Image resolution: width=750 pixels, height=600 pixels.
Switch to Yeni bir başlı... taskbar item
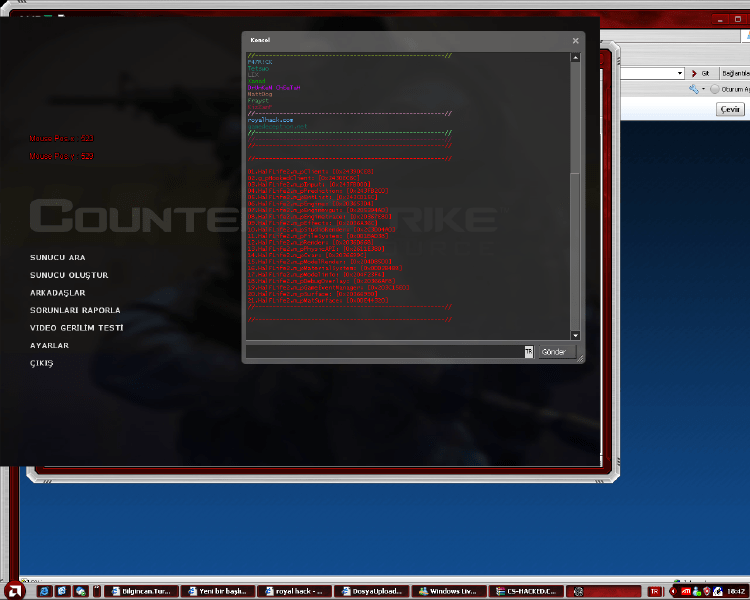coord(218,591)
